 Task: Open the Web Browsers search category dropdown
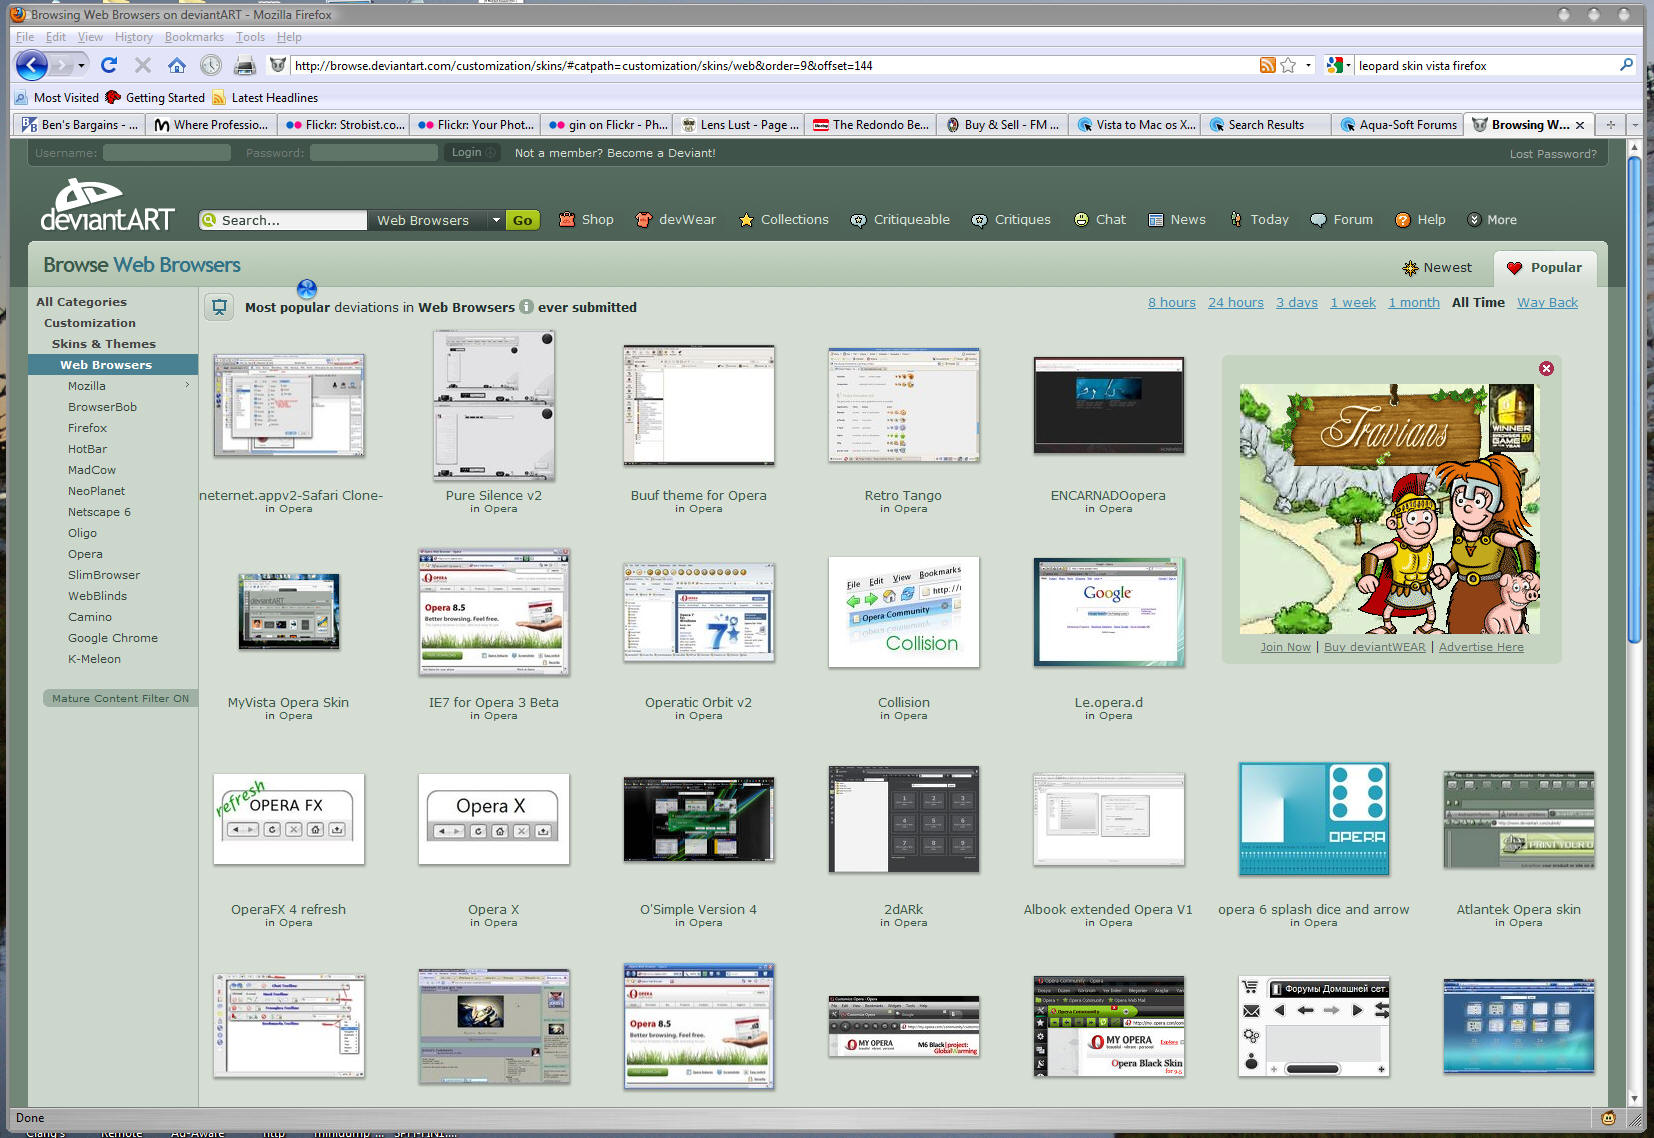495,220
